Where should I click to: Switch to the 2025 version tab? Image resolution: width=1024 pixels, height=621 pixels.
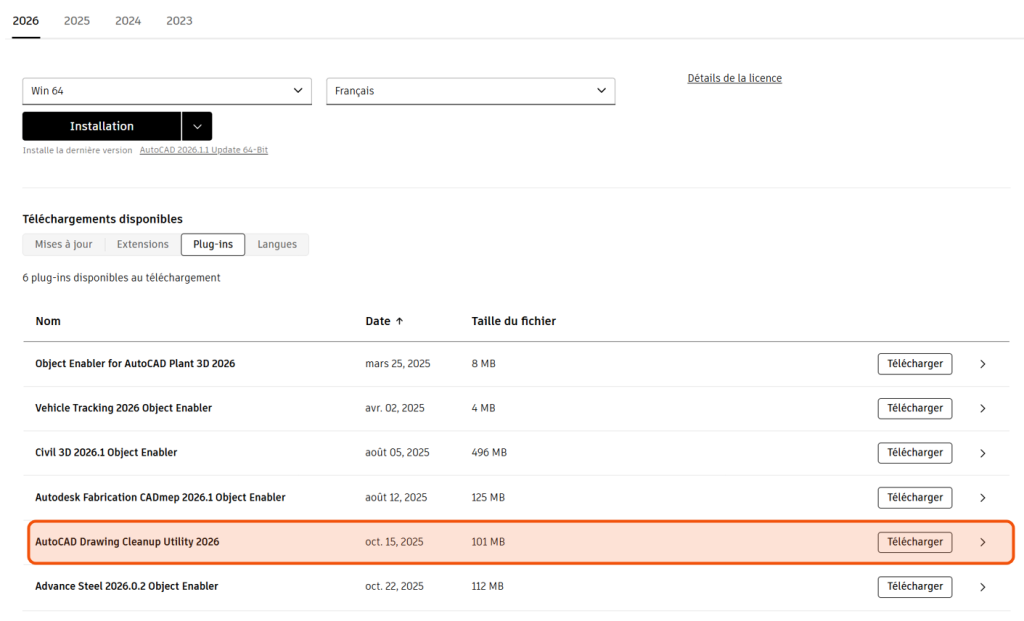tap(76, 21)
